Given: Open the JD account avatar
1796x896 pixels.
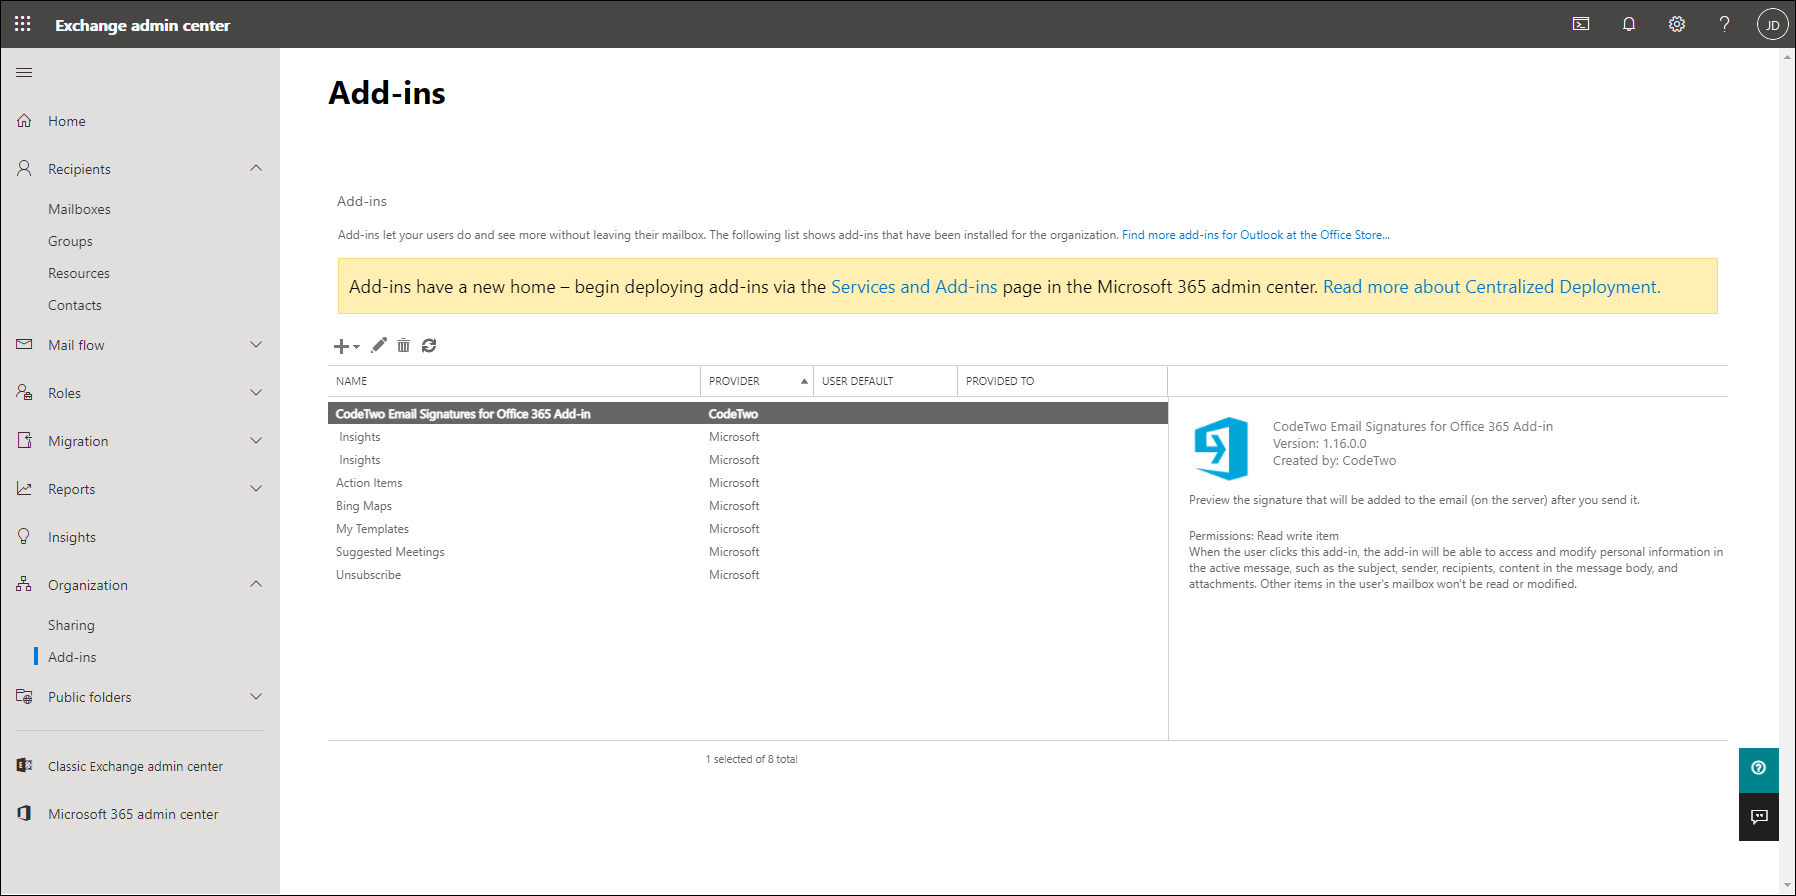Looking at the screenshot, I should pos(1773,24).
